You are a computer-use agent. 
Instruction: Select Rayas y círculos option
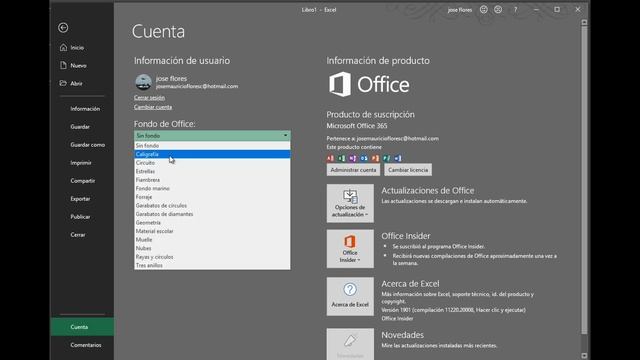(212, 257)
